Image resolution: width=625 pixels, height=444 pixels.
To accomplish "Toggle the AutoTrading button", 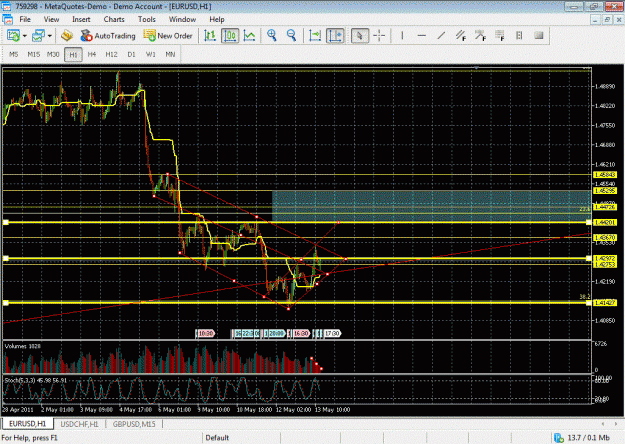I will [108, 36].
